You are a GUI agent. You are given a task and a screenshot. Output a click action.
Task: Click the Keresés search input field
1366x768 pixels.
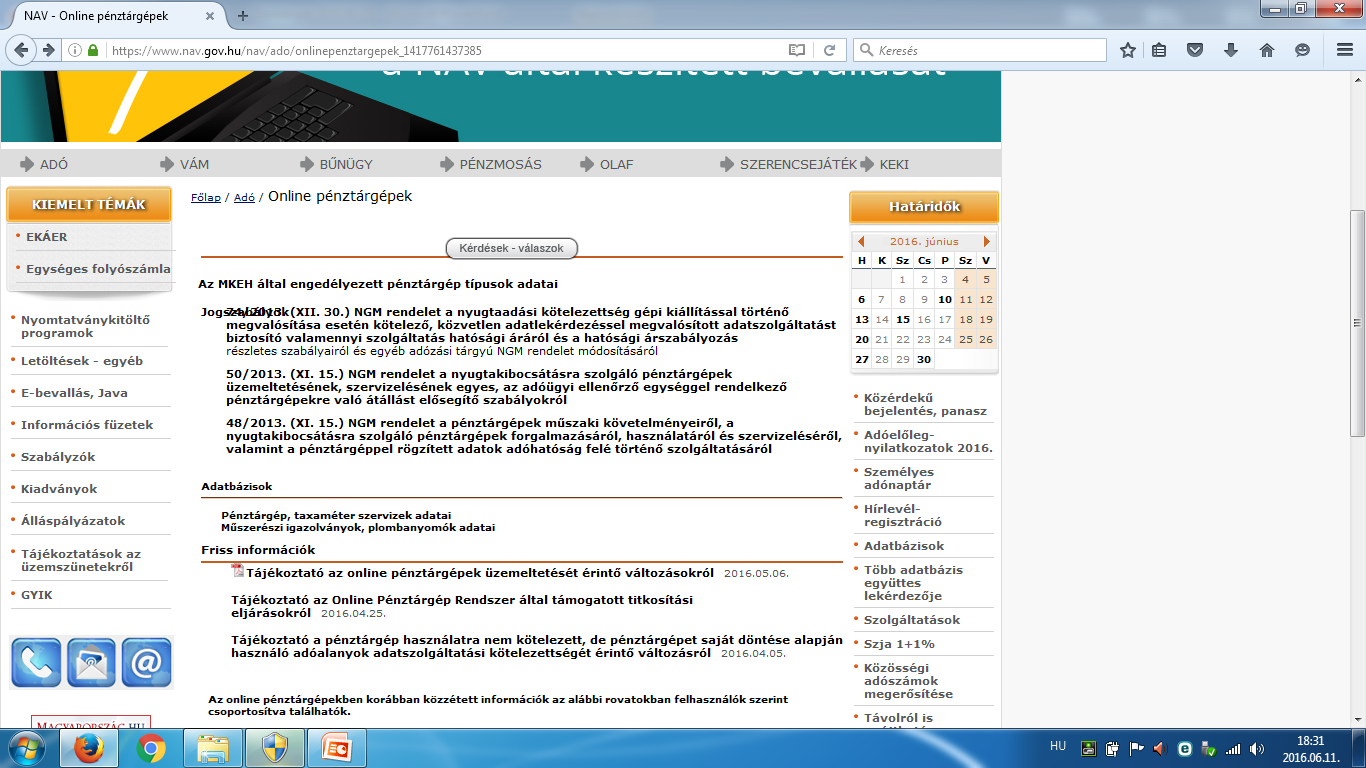click(980, 50)
